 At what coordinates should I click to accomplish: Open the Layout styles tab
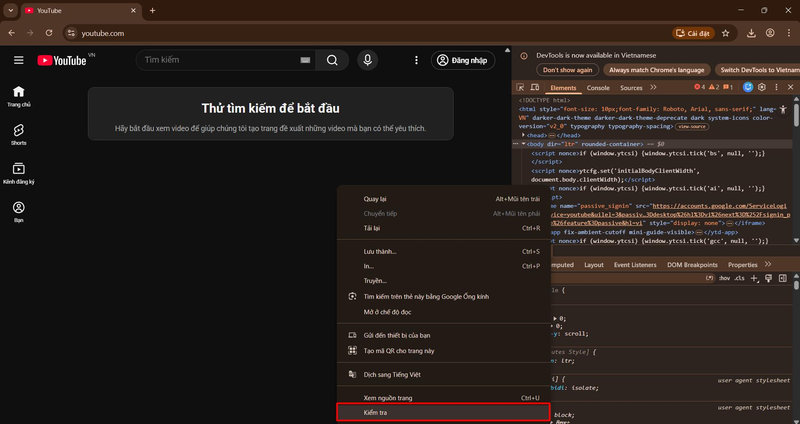pyautogui.click(x=594, y=265)
